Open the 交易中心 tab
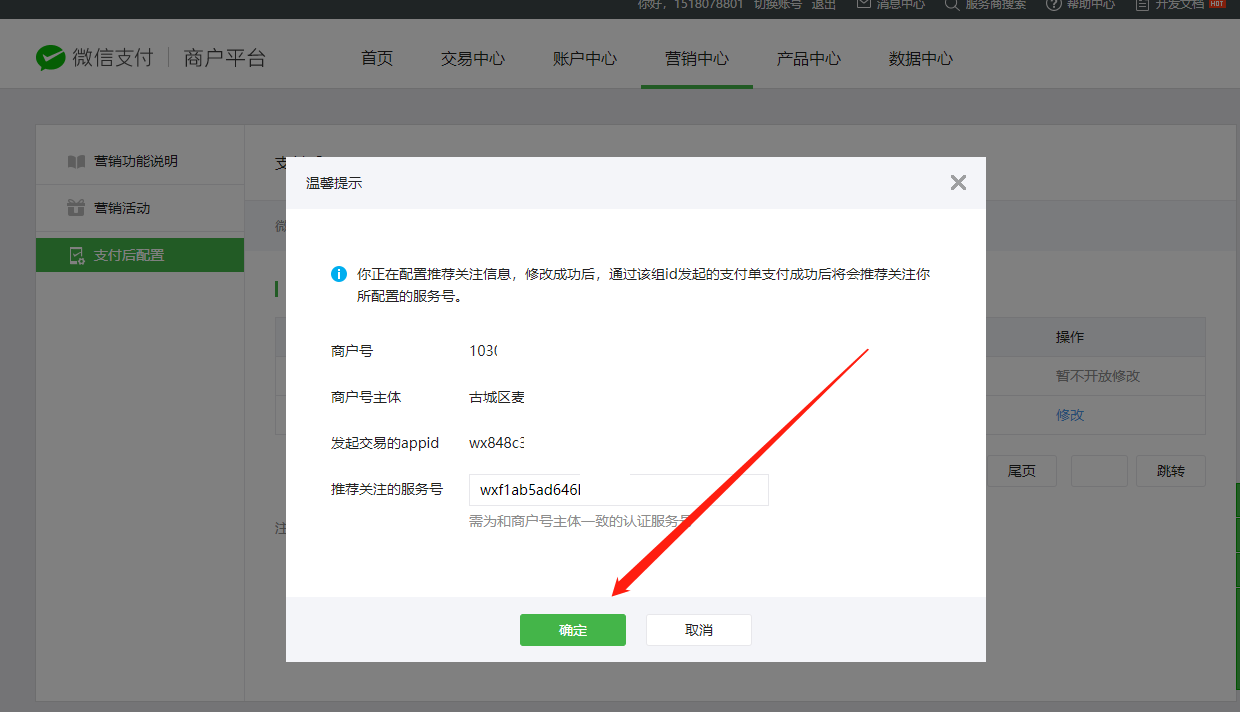The width and height of the screenshot is (1240, 712). pos(473,58)
